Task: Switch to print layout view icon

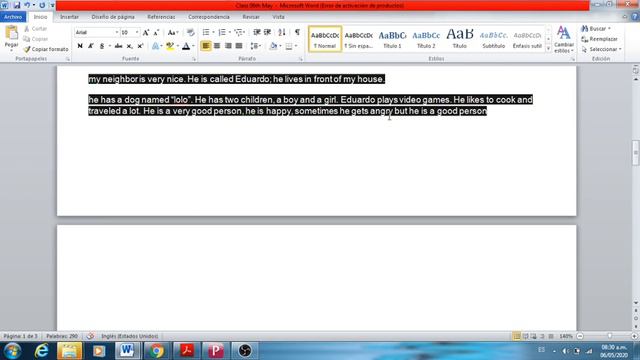Action: (x=517, y=336)
